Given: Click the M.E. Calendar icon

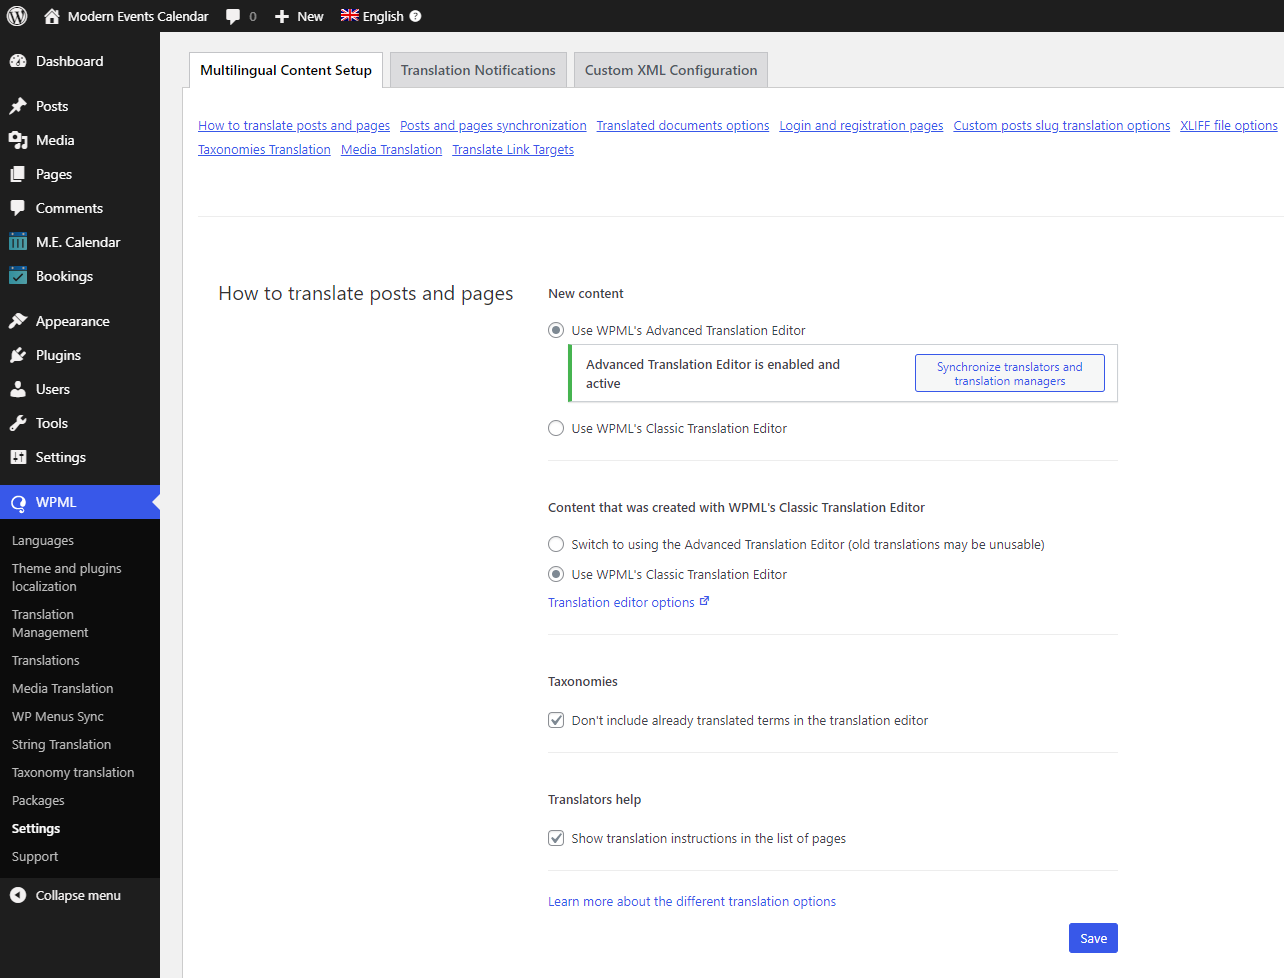Looking at the screenshot, I should click(18, 242).
